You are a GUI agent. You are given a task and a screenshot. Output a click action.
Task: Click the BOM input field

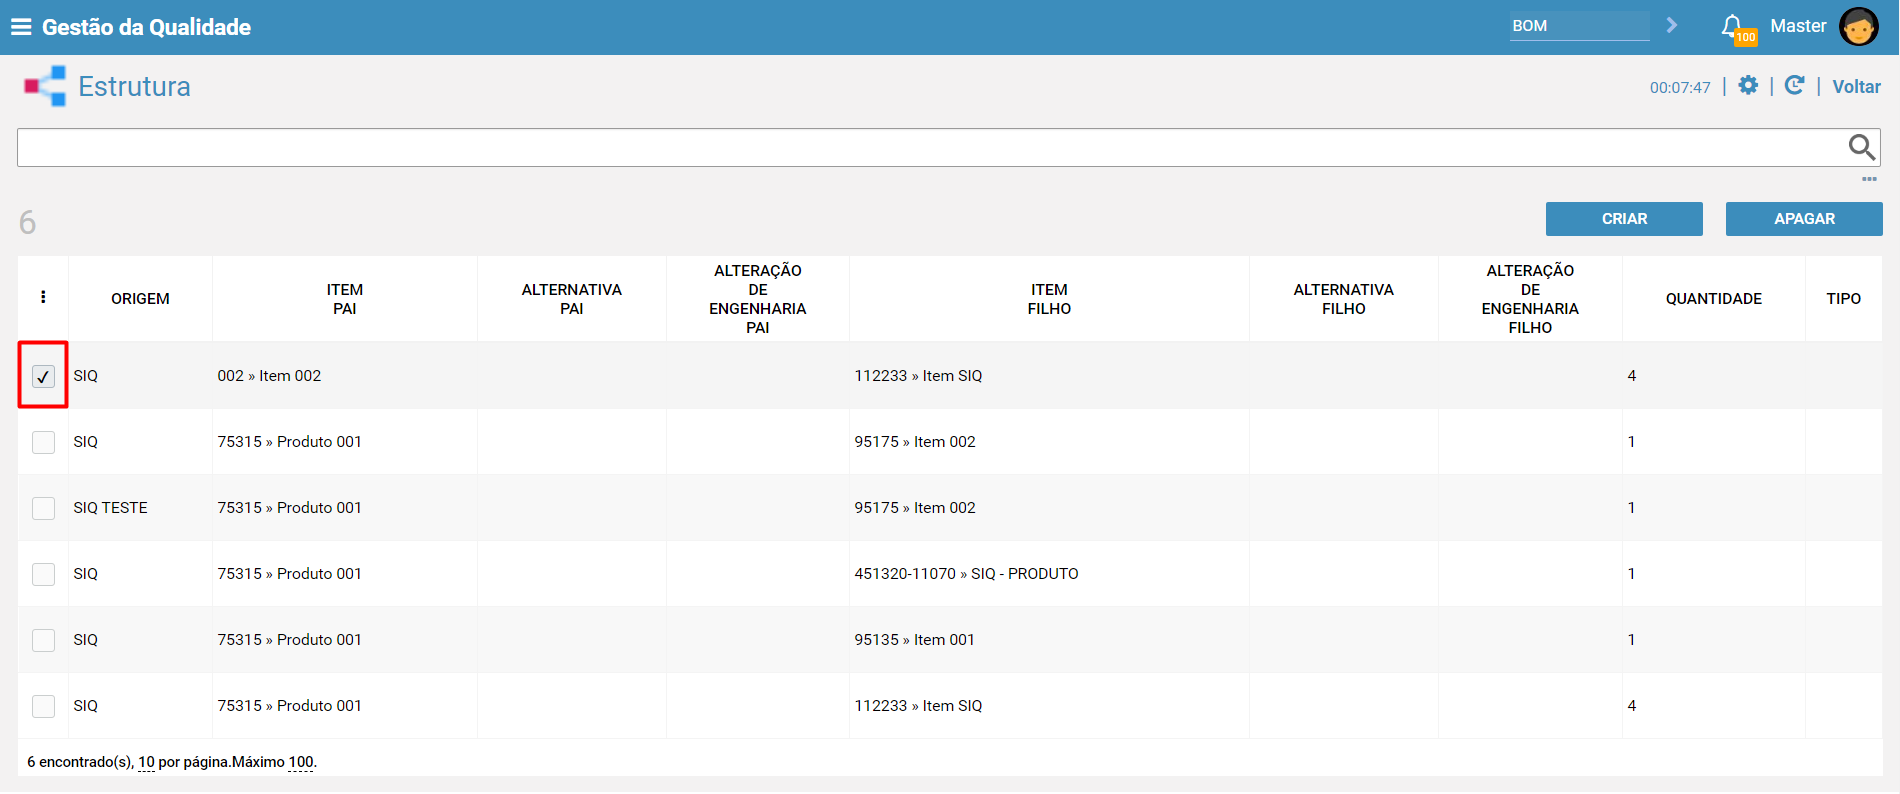[1579, 26]
